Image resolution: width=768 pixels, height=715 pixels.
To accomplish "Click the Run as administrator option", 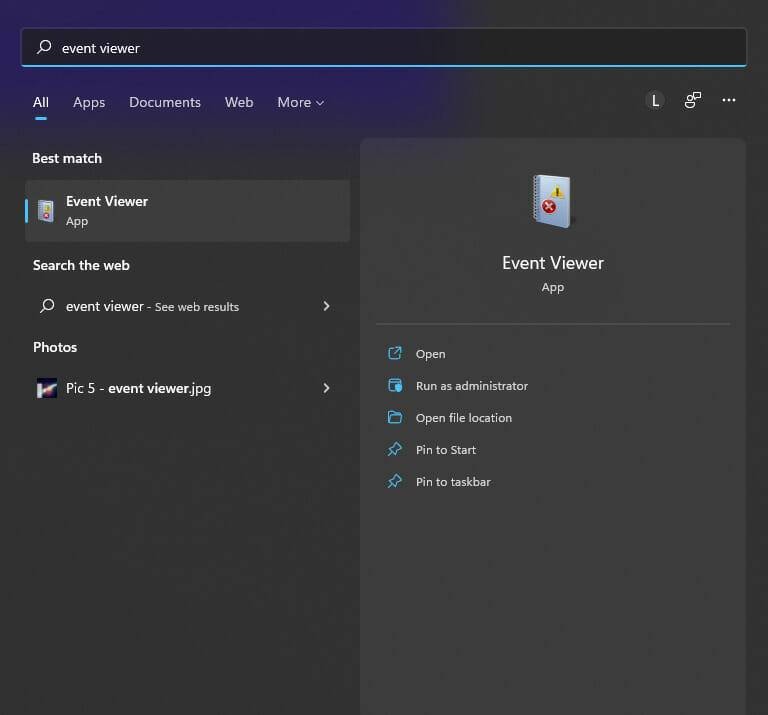I will point(471,386).
